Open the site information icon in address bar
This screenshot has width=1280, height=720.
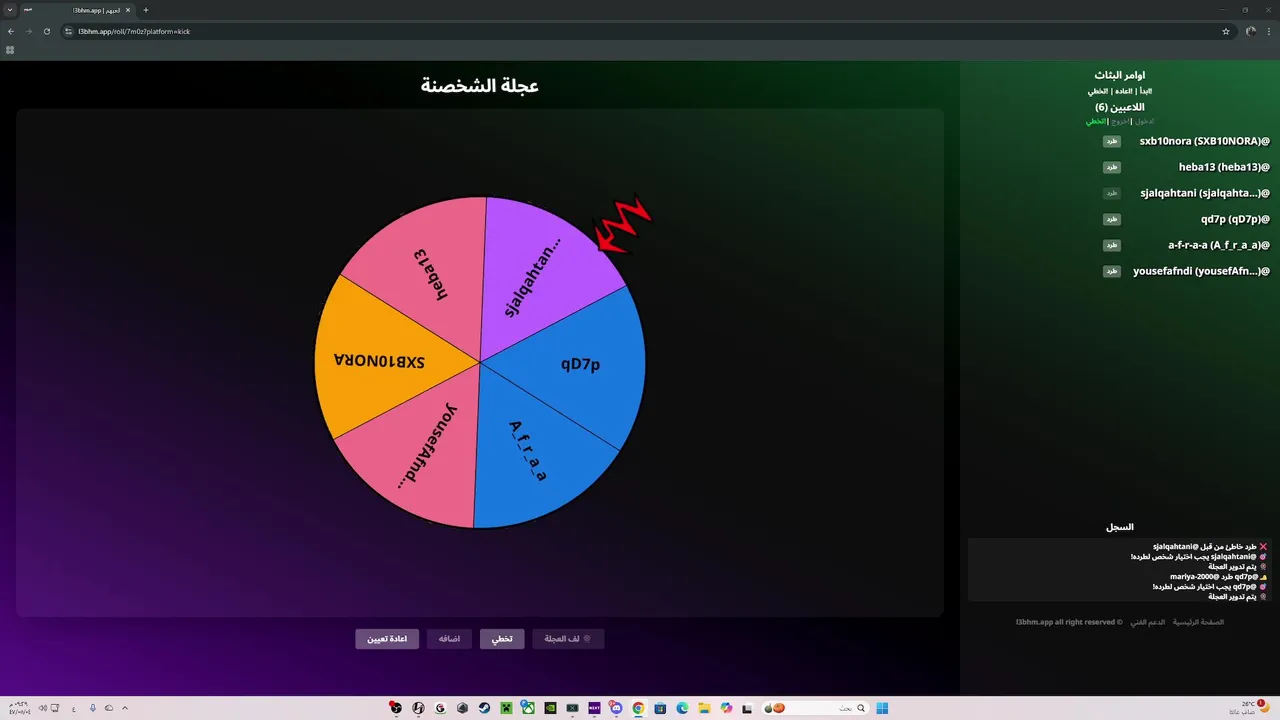coord(68,31)
